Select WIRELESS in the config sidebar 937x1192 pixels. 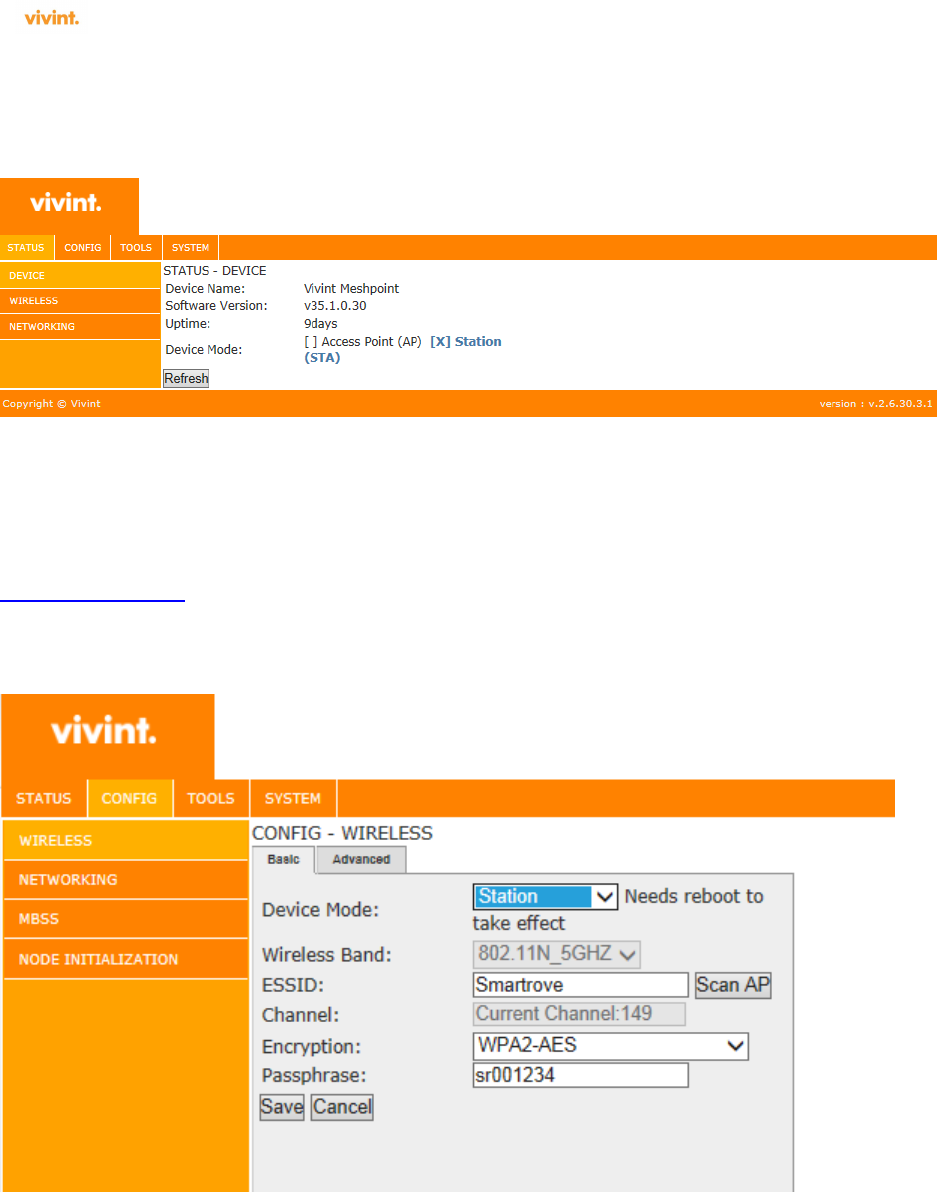126,841
